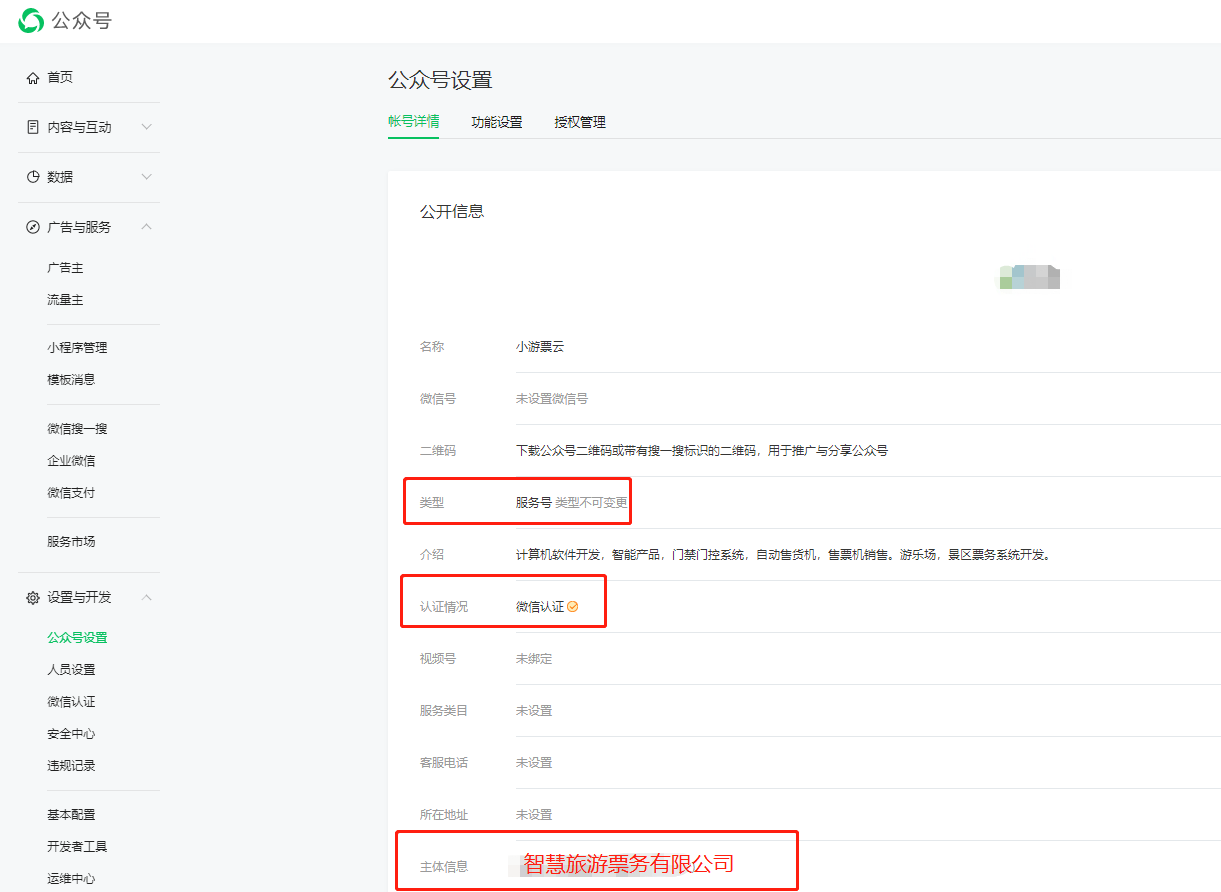This screenshot has height=892, width=1221.
Task: Click the 首页 home icon
Action: 33,78
